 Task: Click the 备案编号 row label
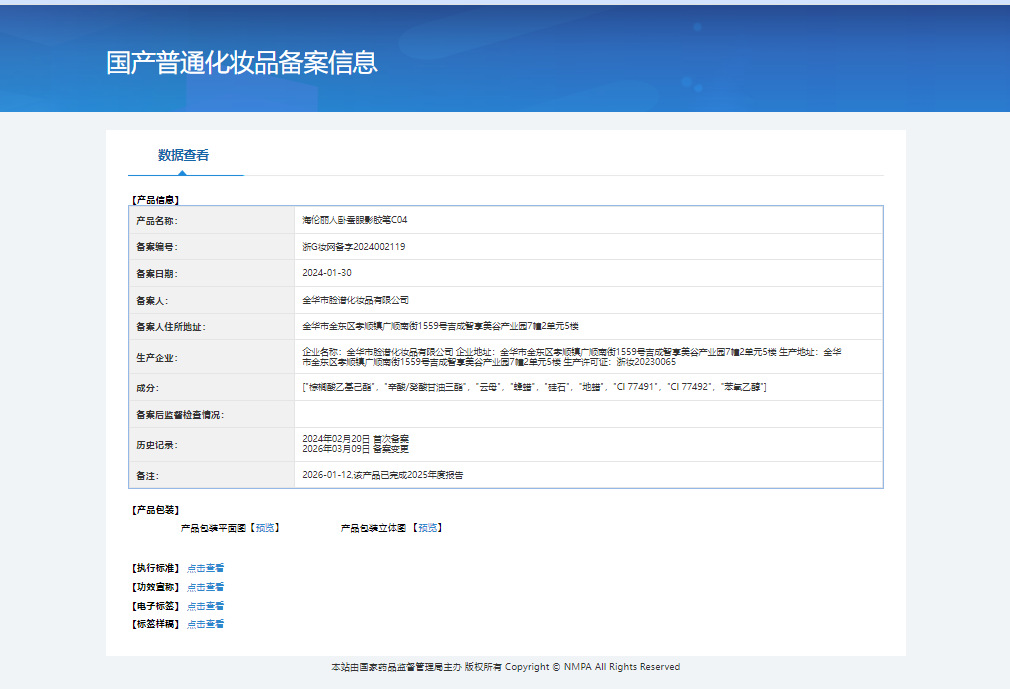pos(157,247)
